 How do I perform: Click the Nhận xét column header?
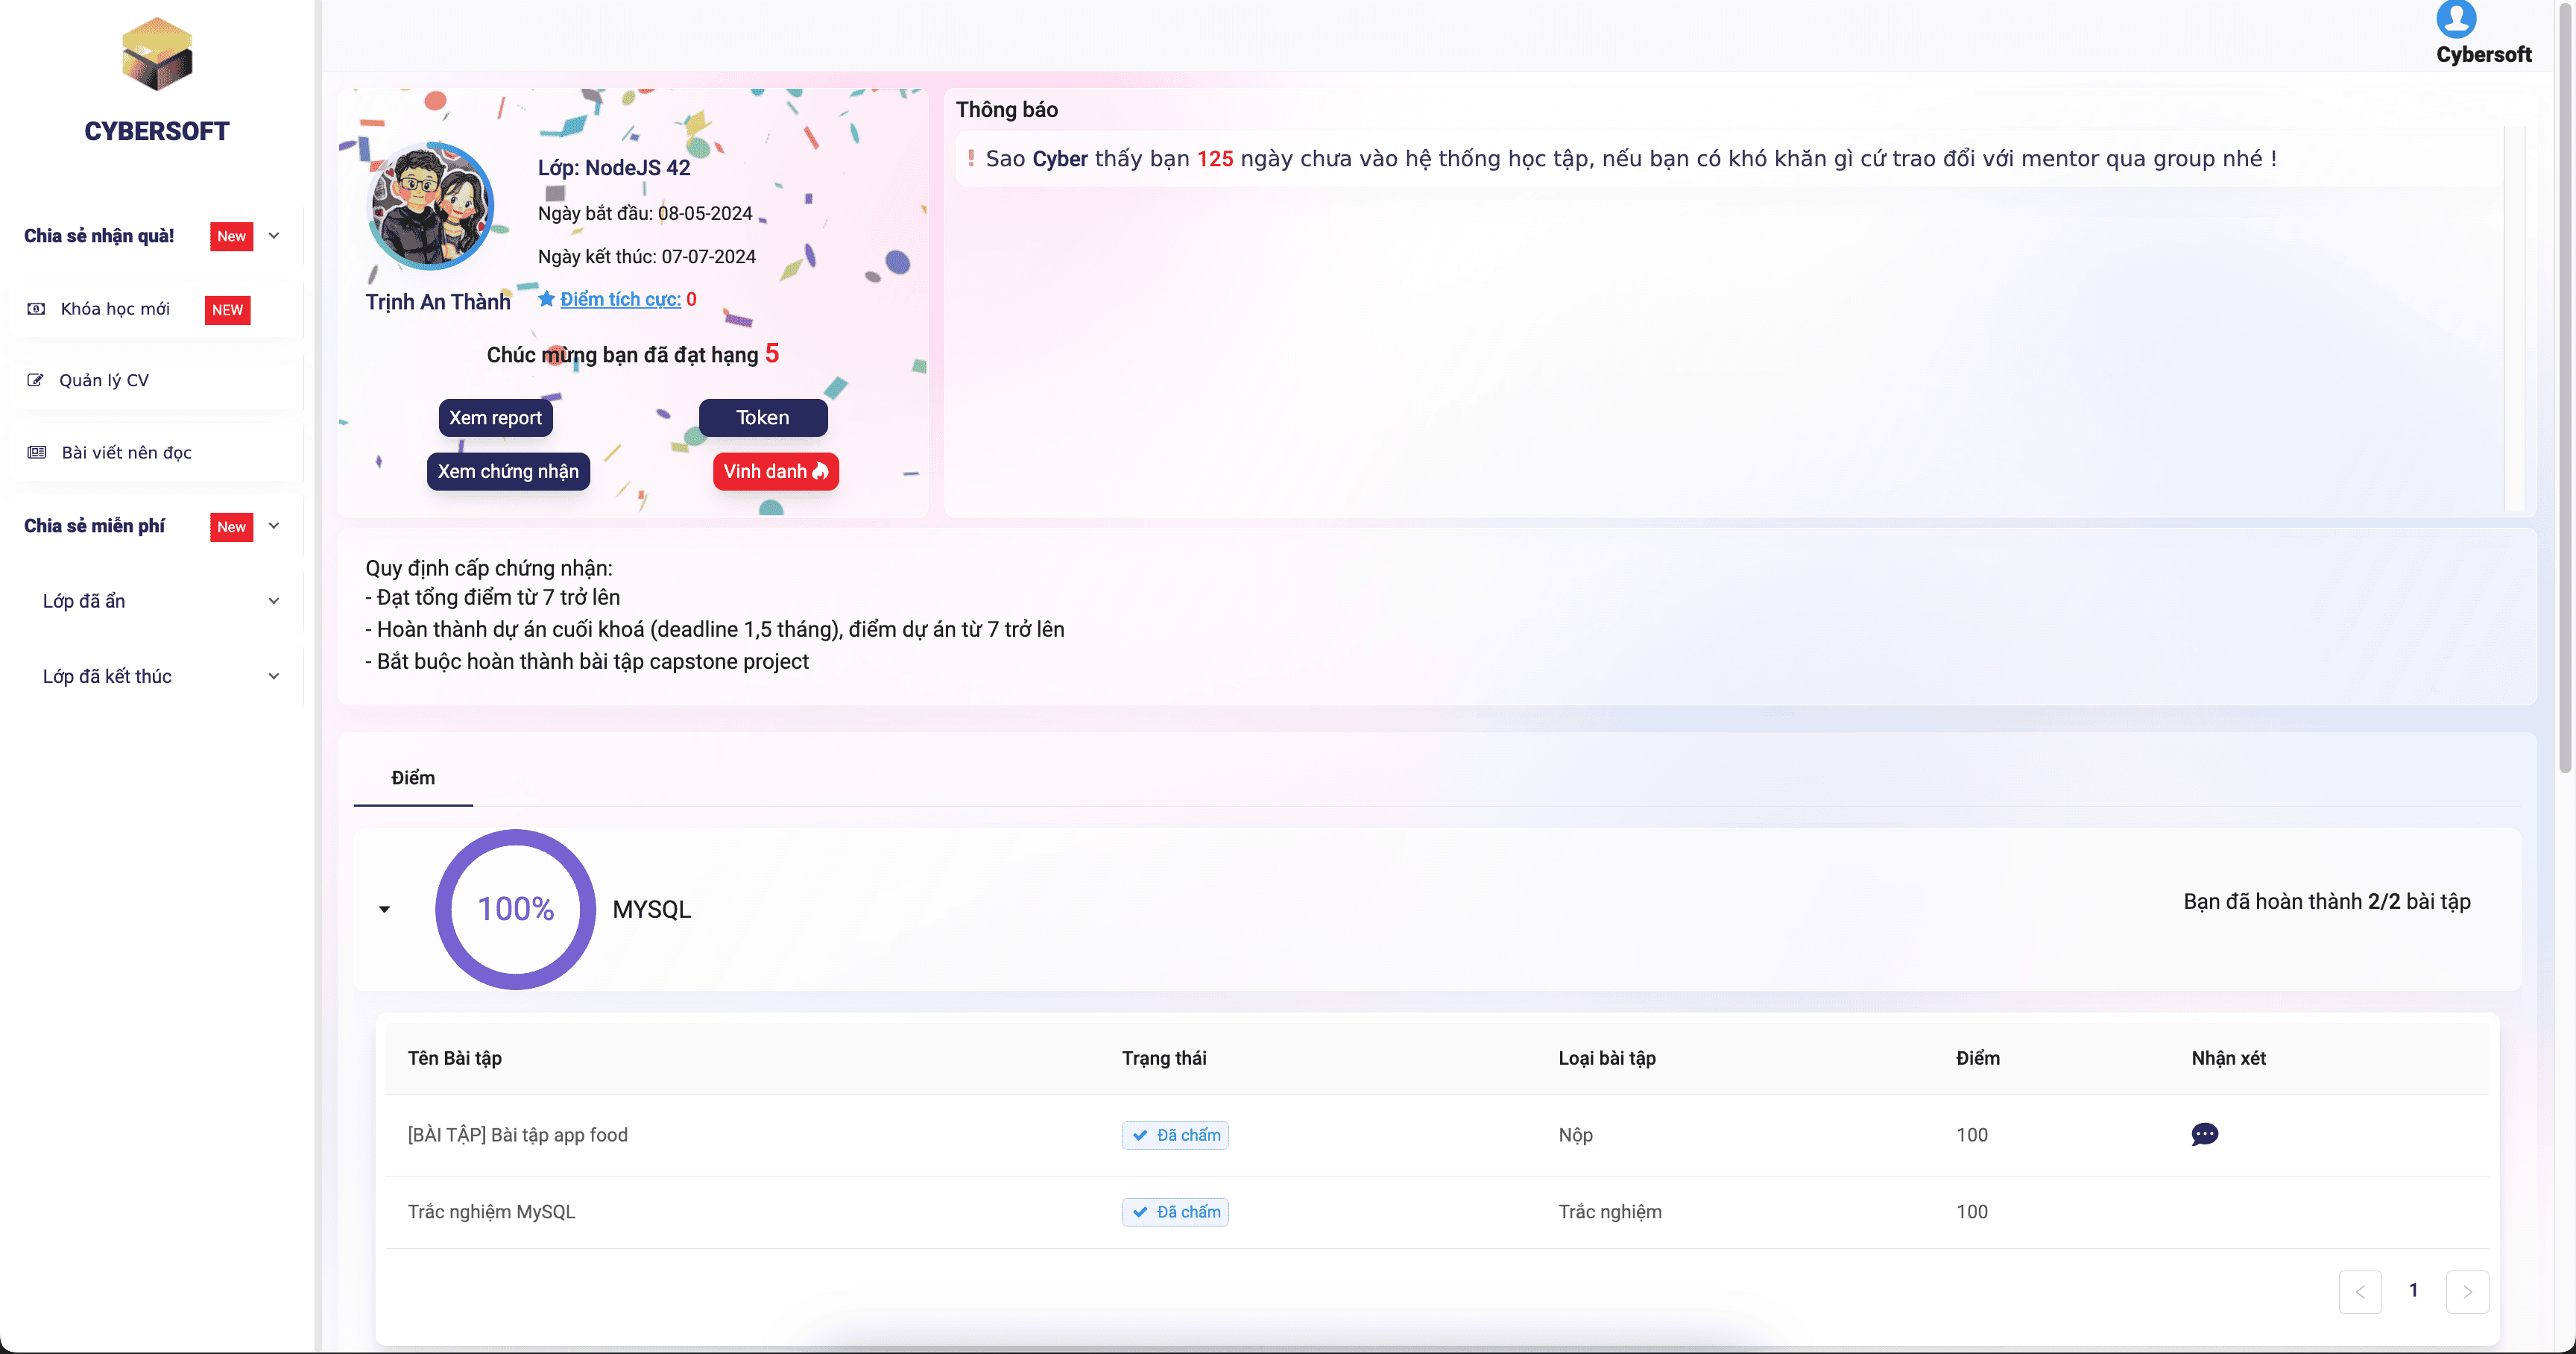click(2228, 1058)
